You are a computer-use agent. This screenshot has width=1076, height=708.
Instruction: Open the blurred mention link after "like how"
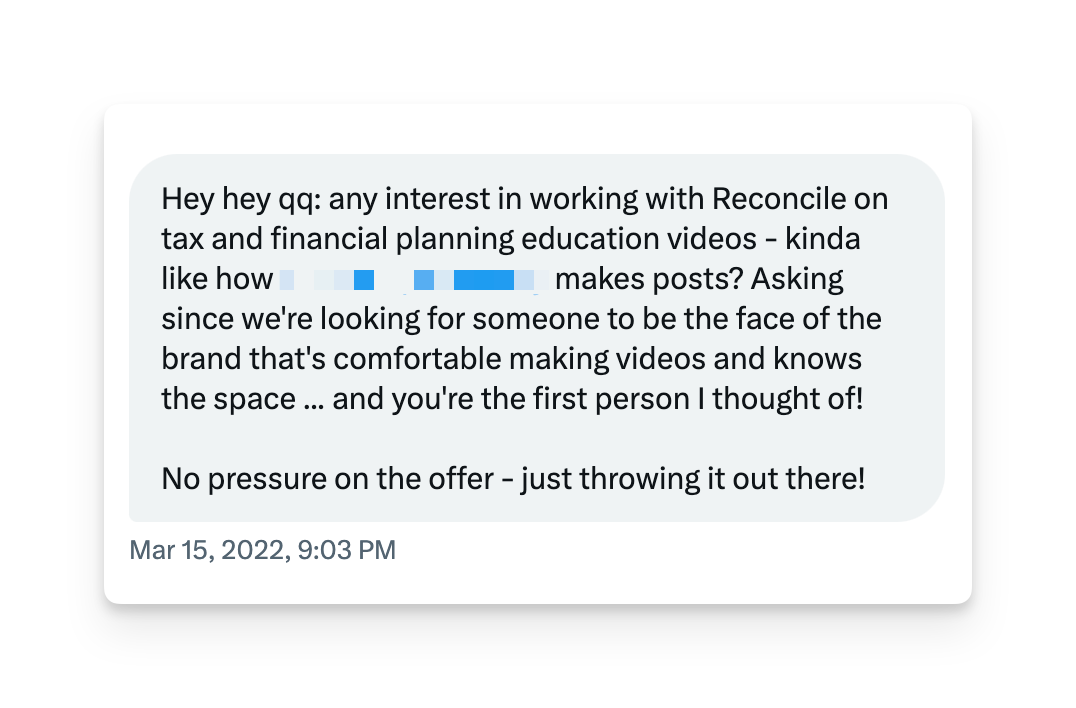414,280
